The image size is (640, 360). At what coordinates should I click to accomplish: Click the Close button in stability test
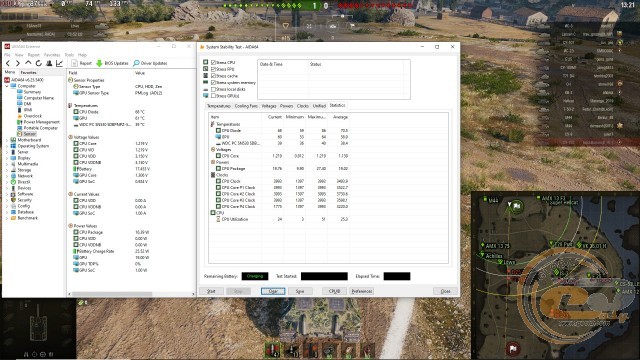(445, 291)
